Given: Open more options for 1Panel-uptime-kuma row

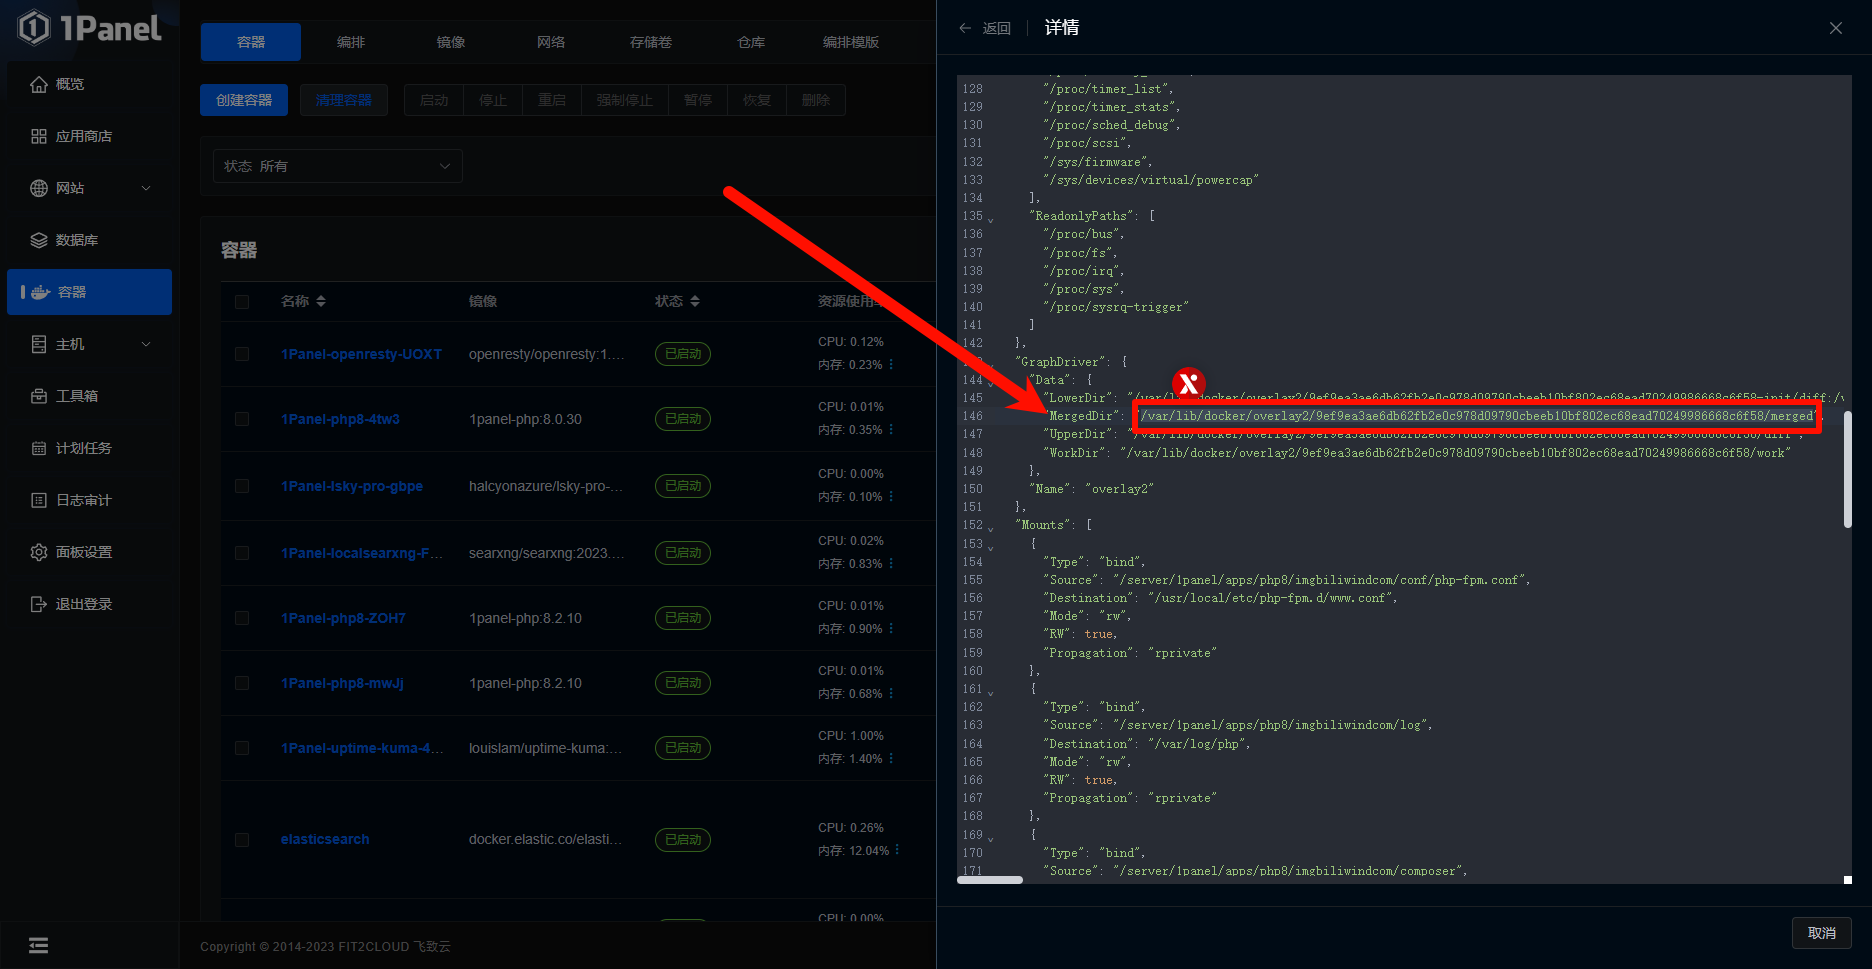Looking at the screenshot, I should coord(891,759).
